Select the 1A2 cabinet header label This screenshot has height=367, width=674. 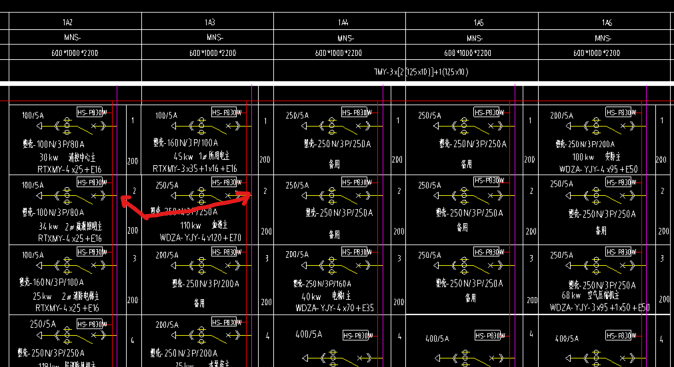click(x=67, y=22)
